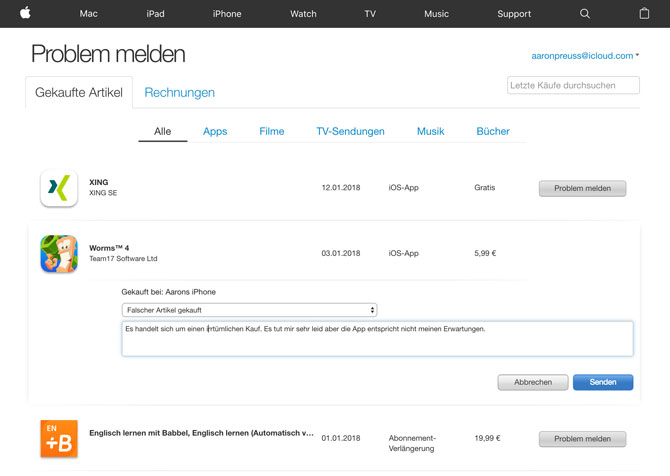Click Problem melden for XING
This screenshot has width=670, height=476.
click(582, 188)
